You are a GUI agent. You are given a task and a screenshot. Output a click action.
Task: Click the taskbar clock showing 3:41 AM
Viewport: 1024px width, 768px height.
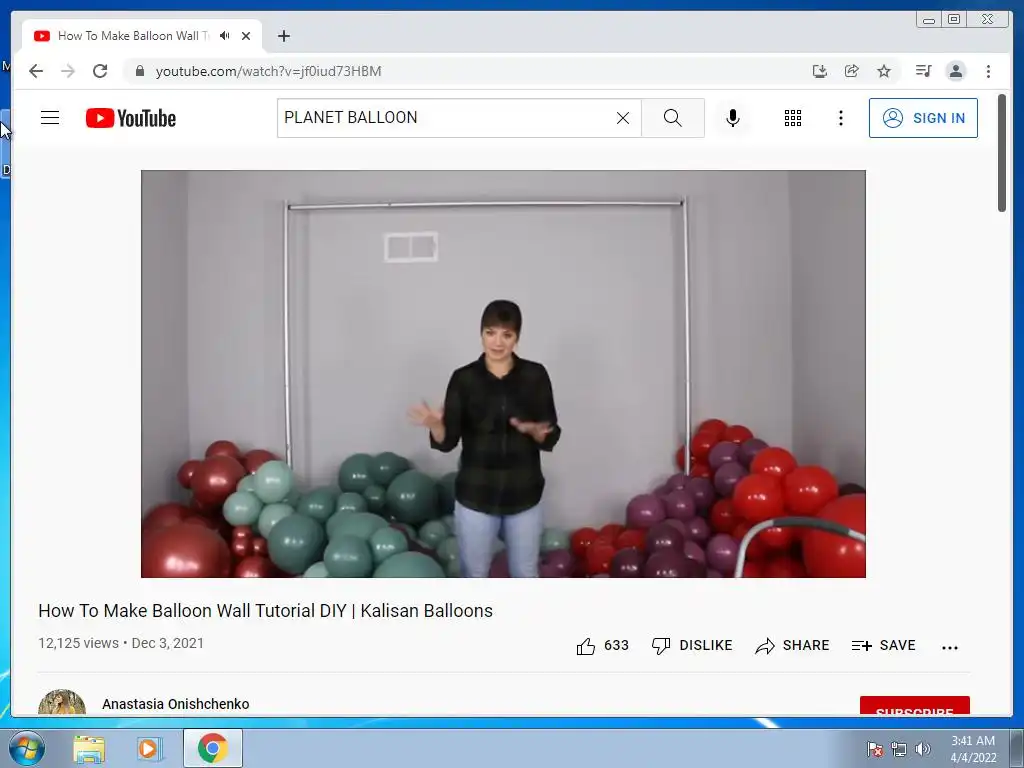973,749
